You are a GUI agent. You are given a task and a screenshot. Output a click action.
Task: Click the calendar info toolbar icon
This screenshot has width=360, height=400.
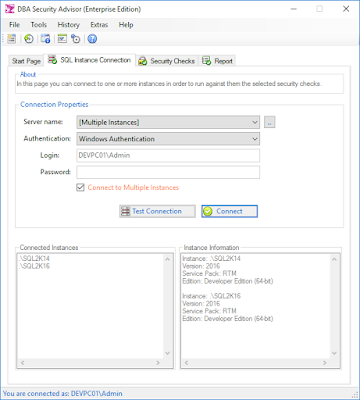point(45,39)
